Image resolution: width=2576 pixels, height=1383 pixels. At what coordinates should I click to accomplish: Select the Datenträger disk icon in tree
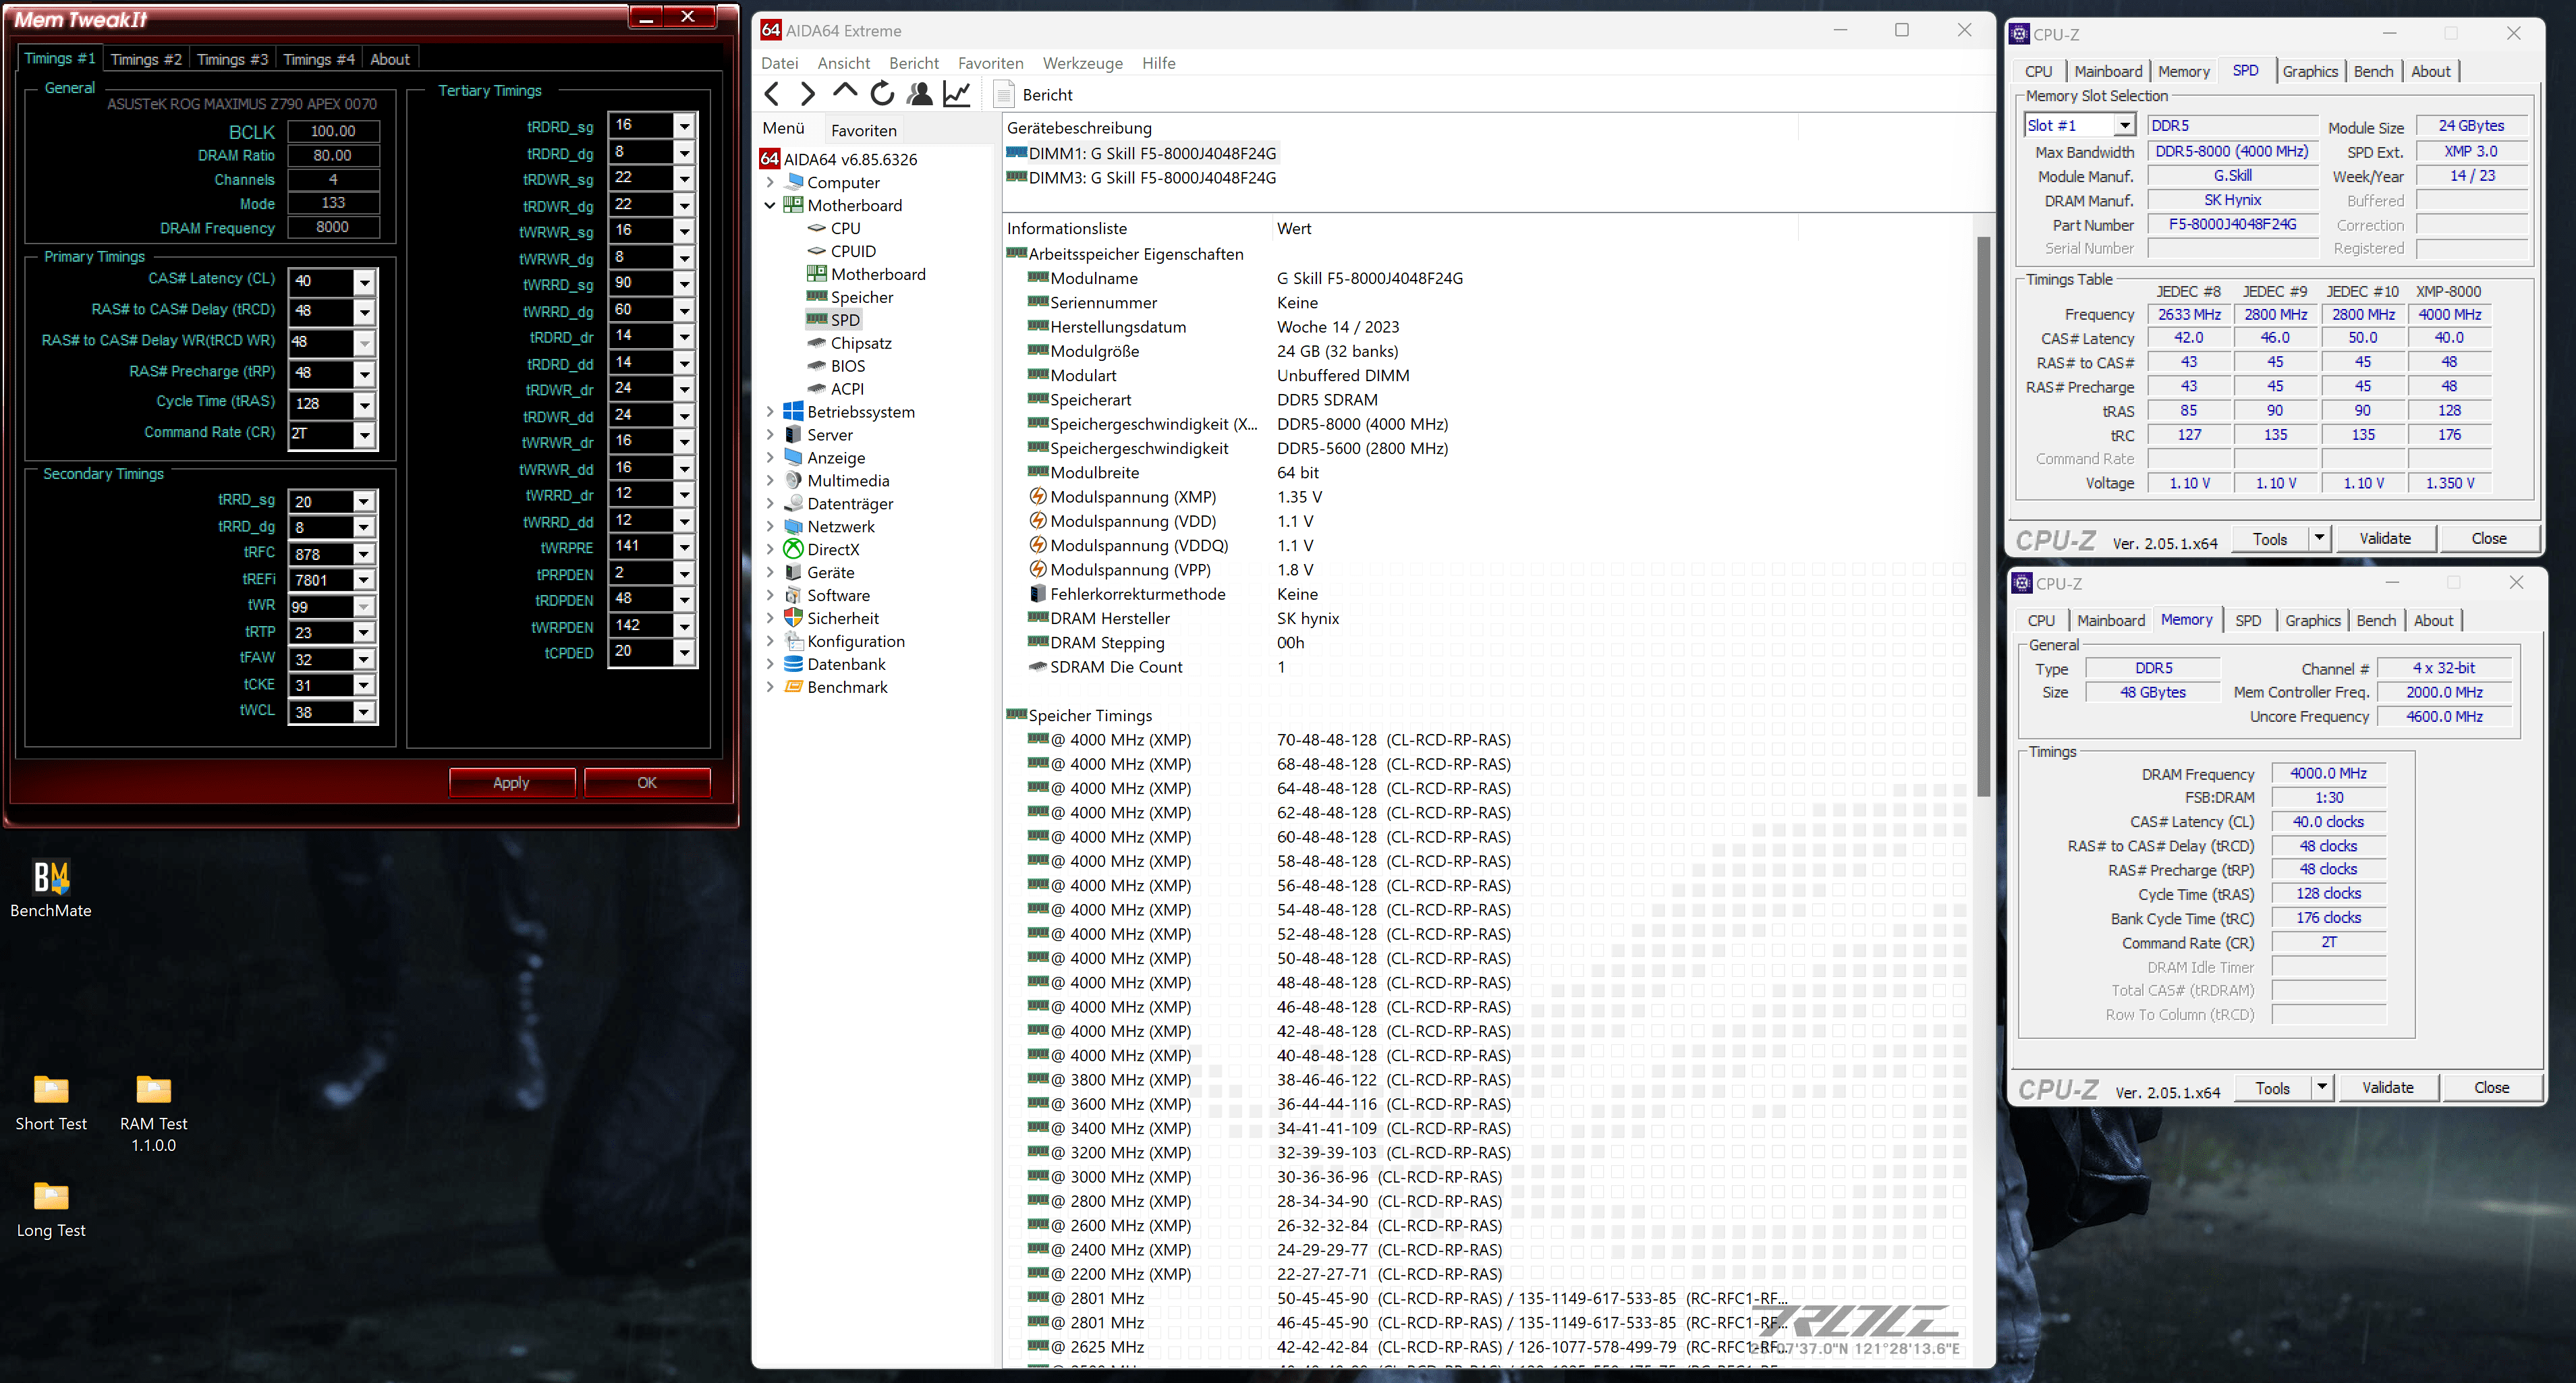click(x=794, y=503)
